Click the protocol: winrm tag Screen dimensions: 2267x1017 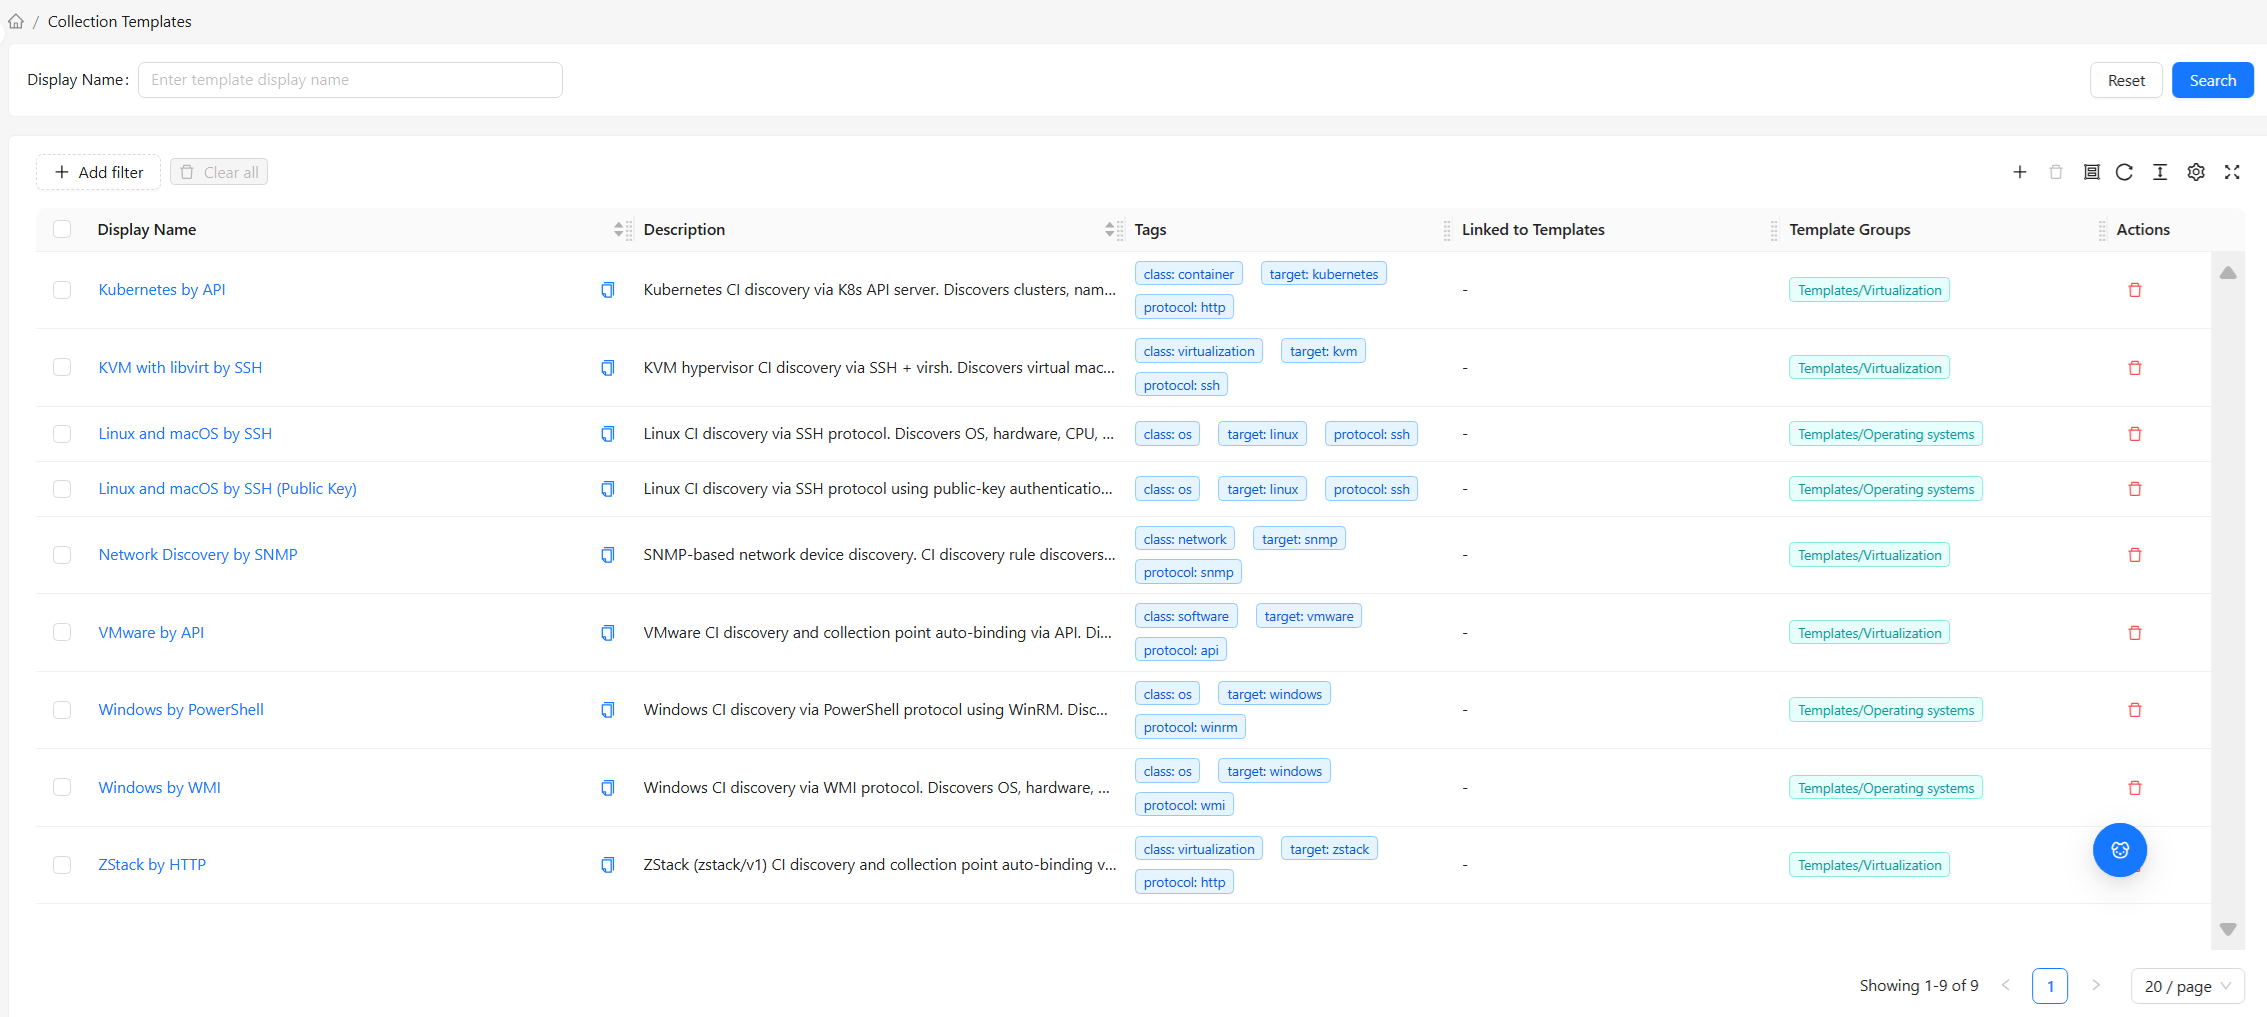coord(1190,727)
